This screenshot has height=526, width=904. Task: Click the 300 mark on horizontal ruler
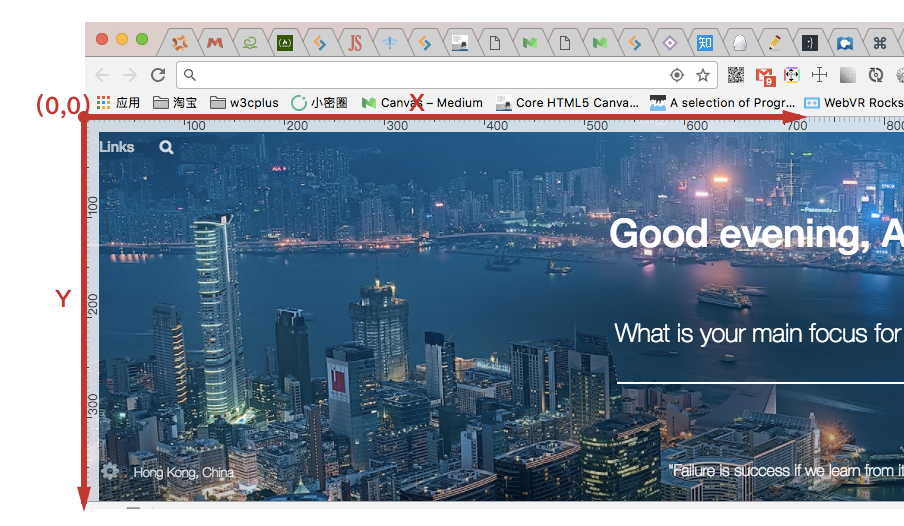pyautogui.click(x=396, y=125)
